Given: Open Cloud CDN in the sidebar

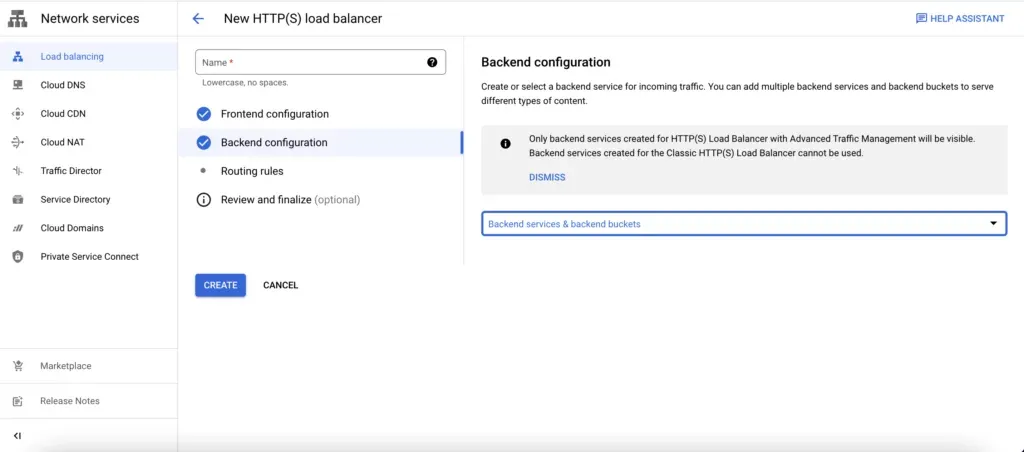Looking at the screenshot, I should pyautogui.click(x=89, y=114).
